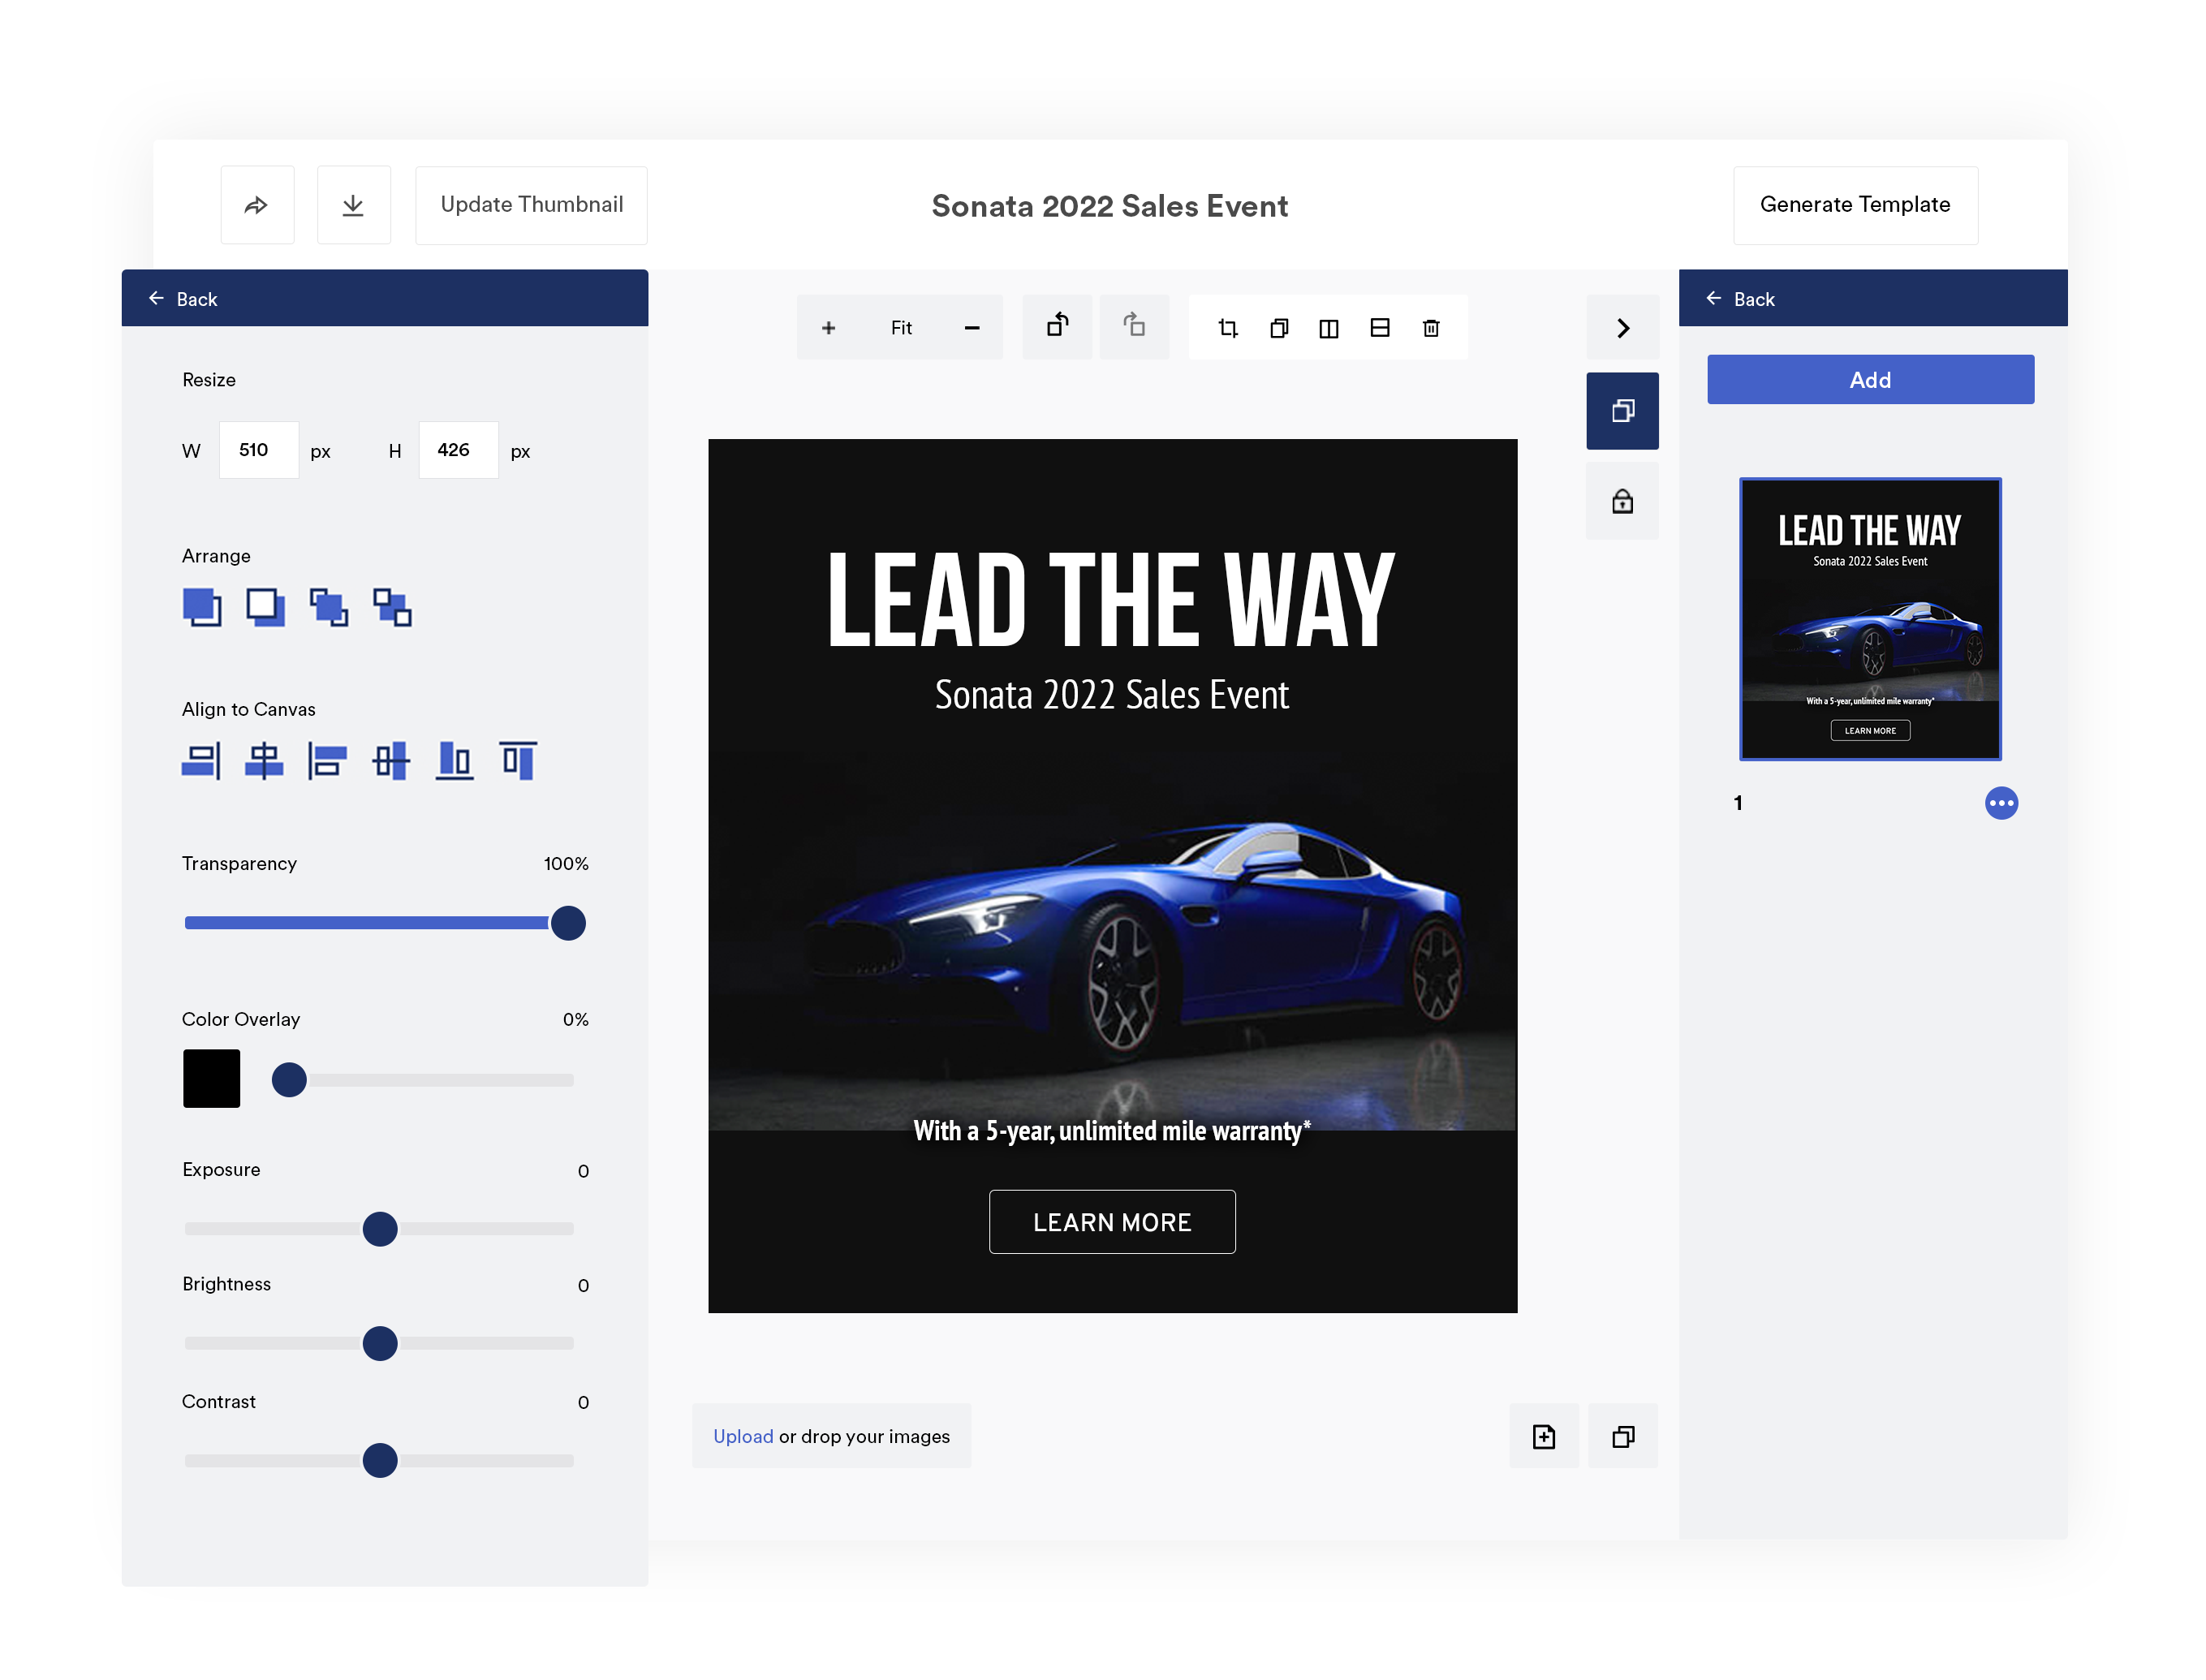The height and width of the screenshot is (1680, 2206).
Task: Click the Fit zoom level button
Action: pyautogui.click(x=900, y=328)
